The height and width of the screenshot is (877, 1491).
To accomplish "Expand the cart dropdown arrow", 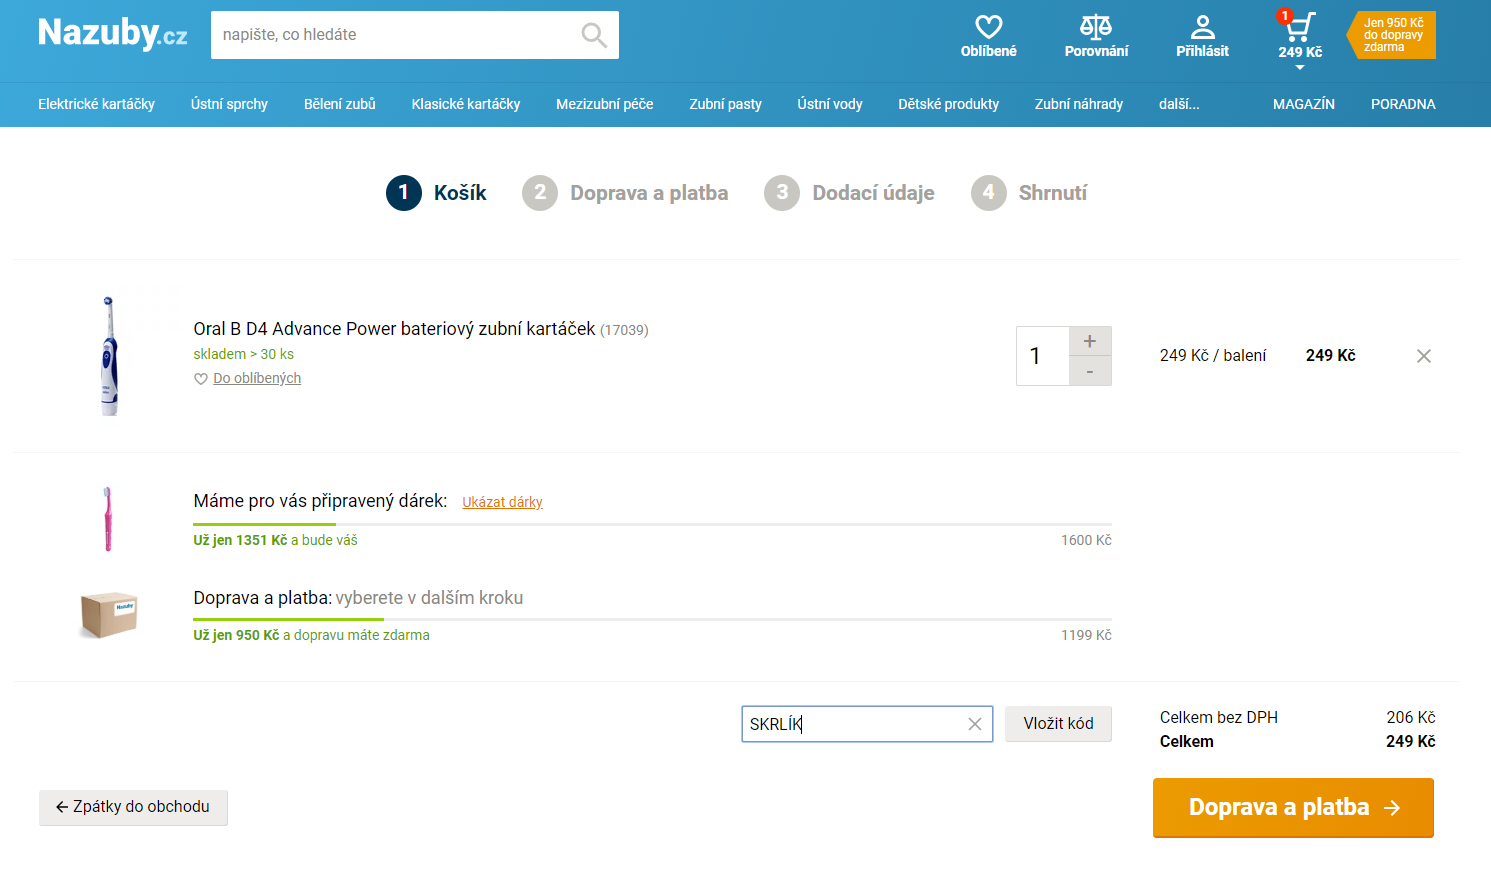I will 1300,68.
